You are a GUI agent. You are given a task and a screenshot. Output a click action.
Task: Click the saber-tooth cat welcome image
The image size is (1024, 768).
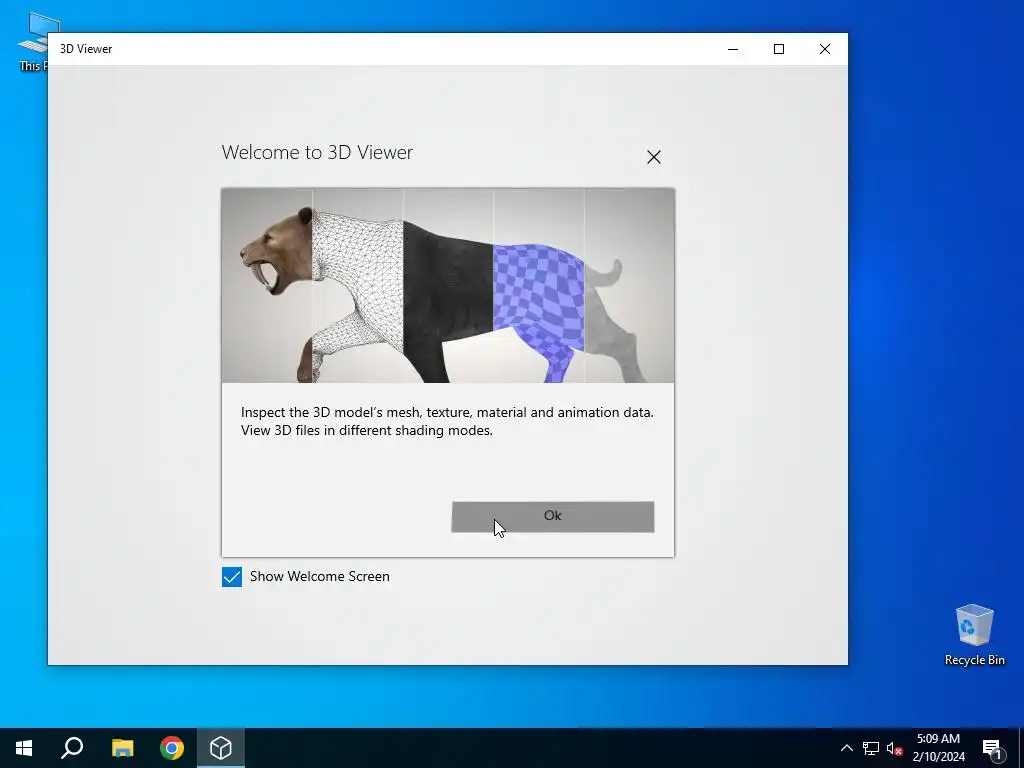(x=448, y=285)
